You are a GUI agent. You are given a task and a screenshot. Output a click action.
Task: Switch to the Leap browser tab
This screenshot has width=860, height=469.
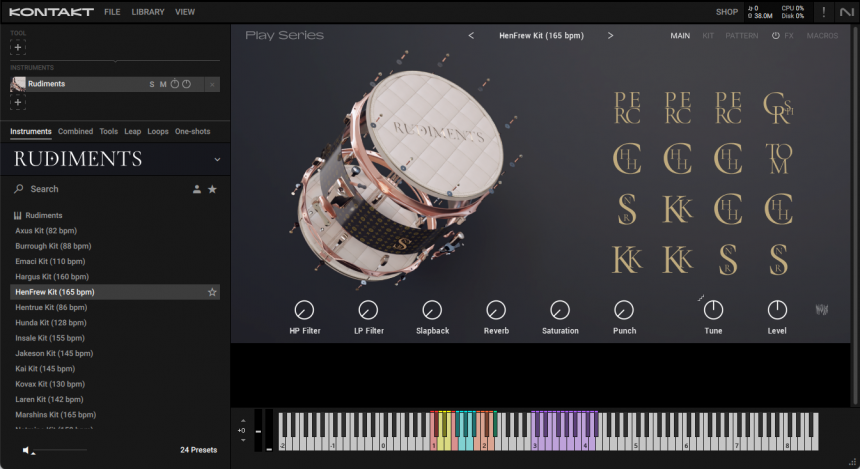(x=132, y=131)
